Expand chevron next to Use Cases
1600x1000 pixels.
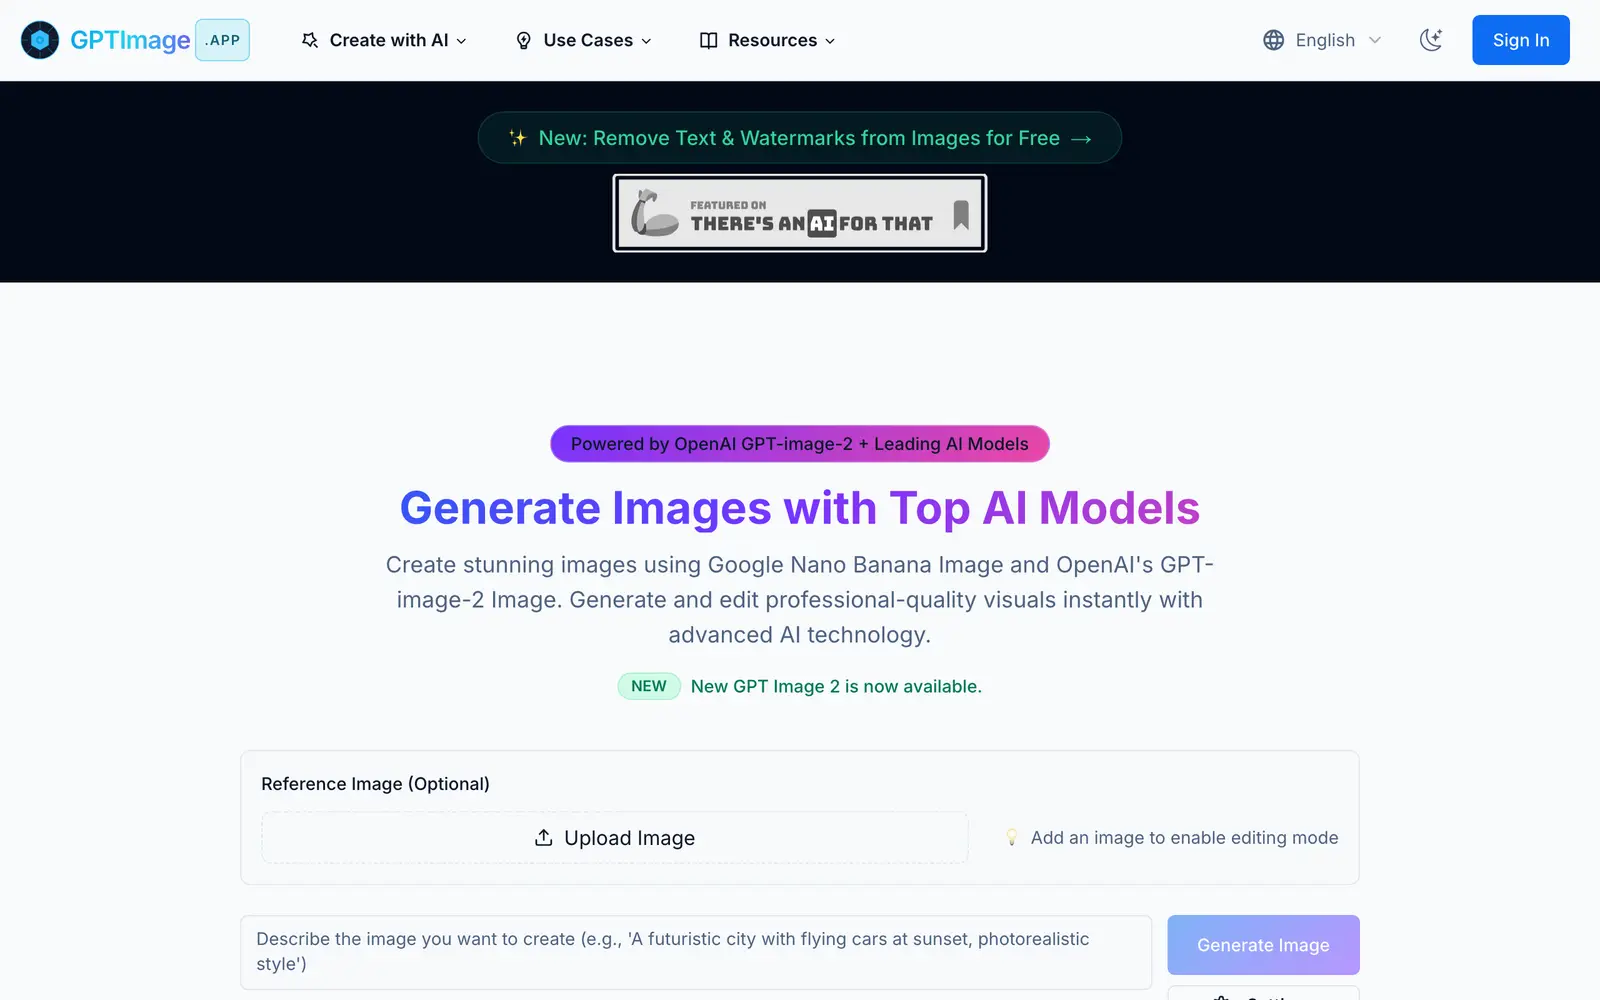pos(646,41)
